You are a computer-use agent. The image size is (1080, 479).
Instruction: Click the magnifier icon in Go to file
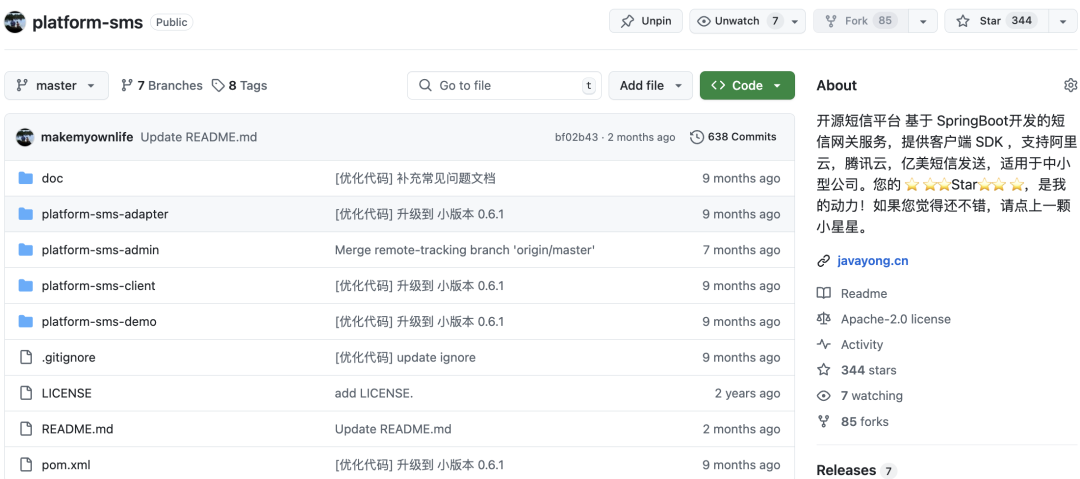[x=425, y=85]
